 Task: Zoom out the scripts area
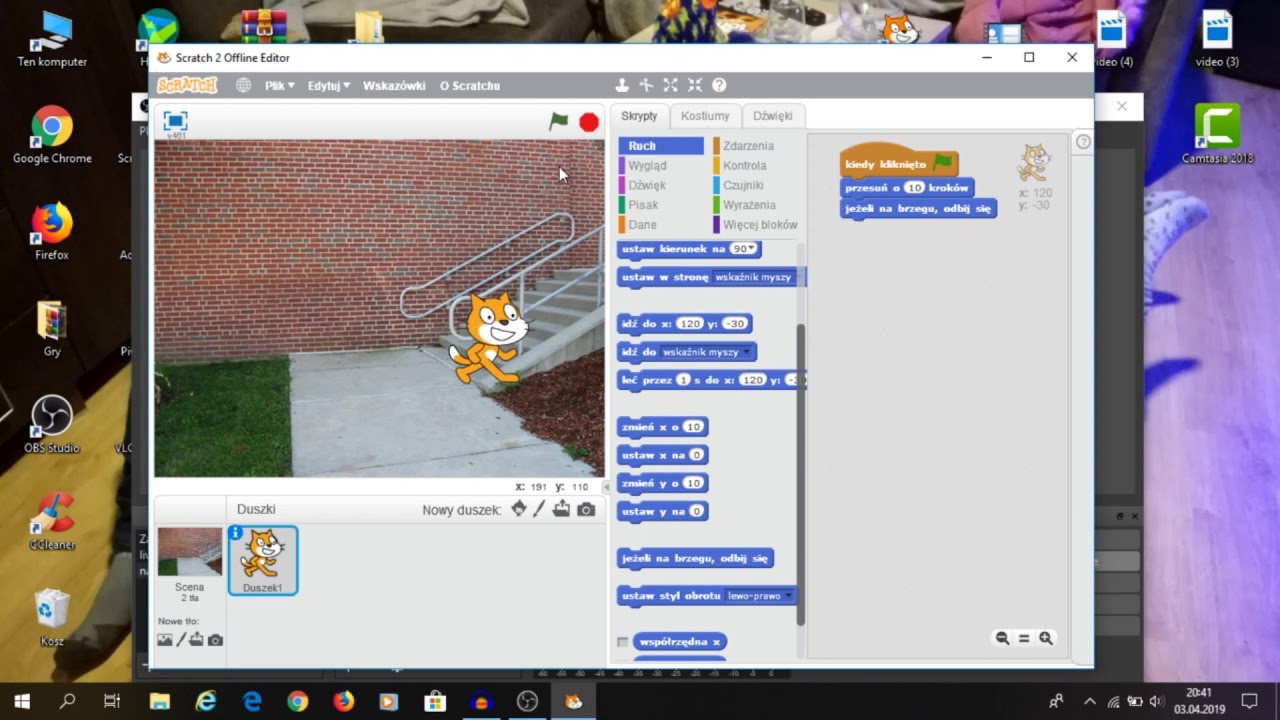point(1002,638)
